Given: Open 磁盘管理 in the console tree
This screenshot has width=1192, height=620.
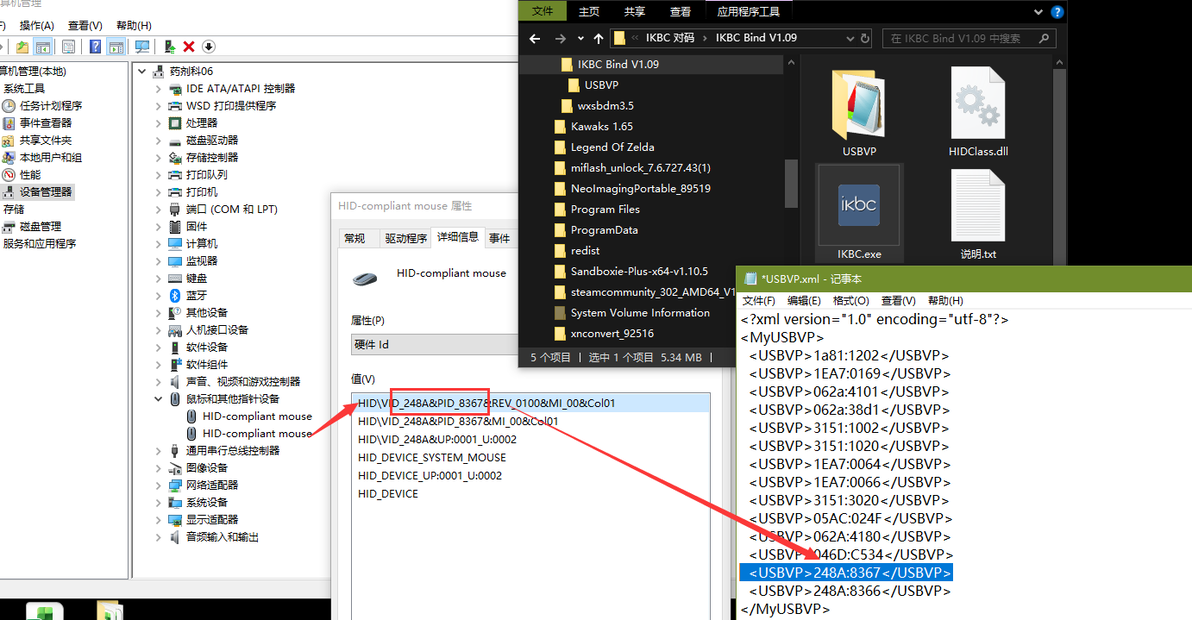Looking at the screenshot, I should click(32, 226).
